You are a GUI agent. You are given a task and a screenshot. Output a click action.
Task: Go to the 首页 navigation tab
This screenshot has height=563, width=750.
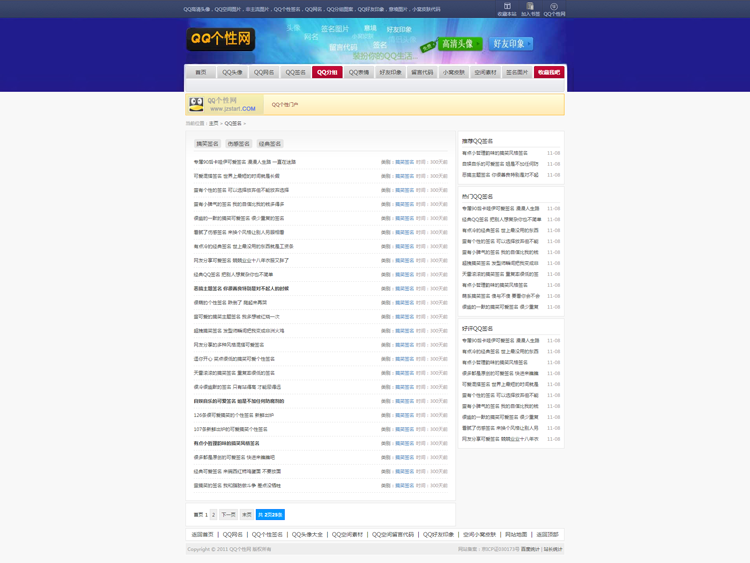[201, 72]
